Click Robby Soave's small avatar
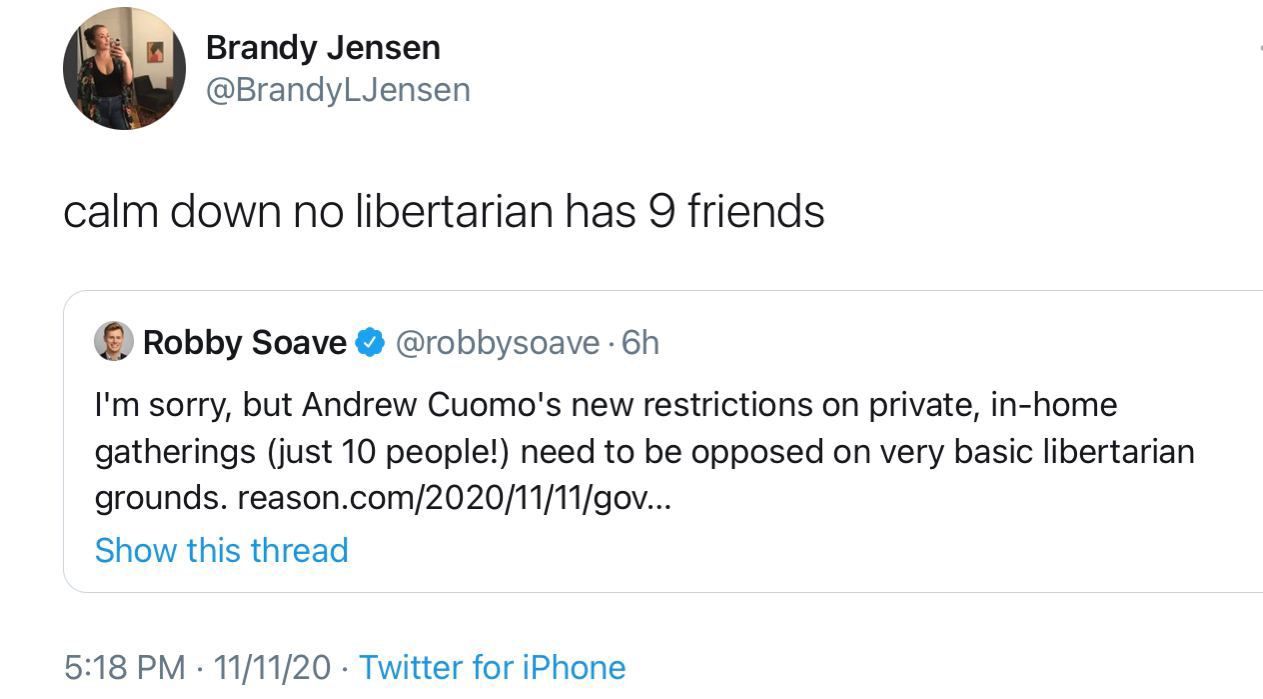 (113, 342)
